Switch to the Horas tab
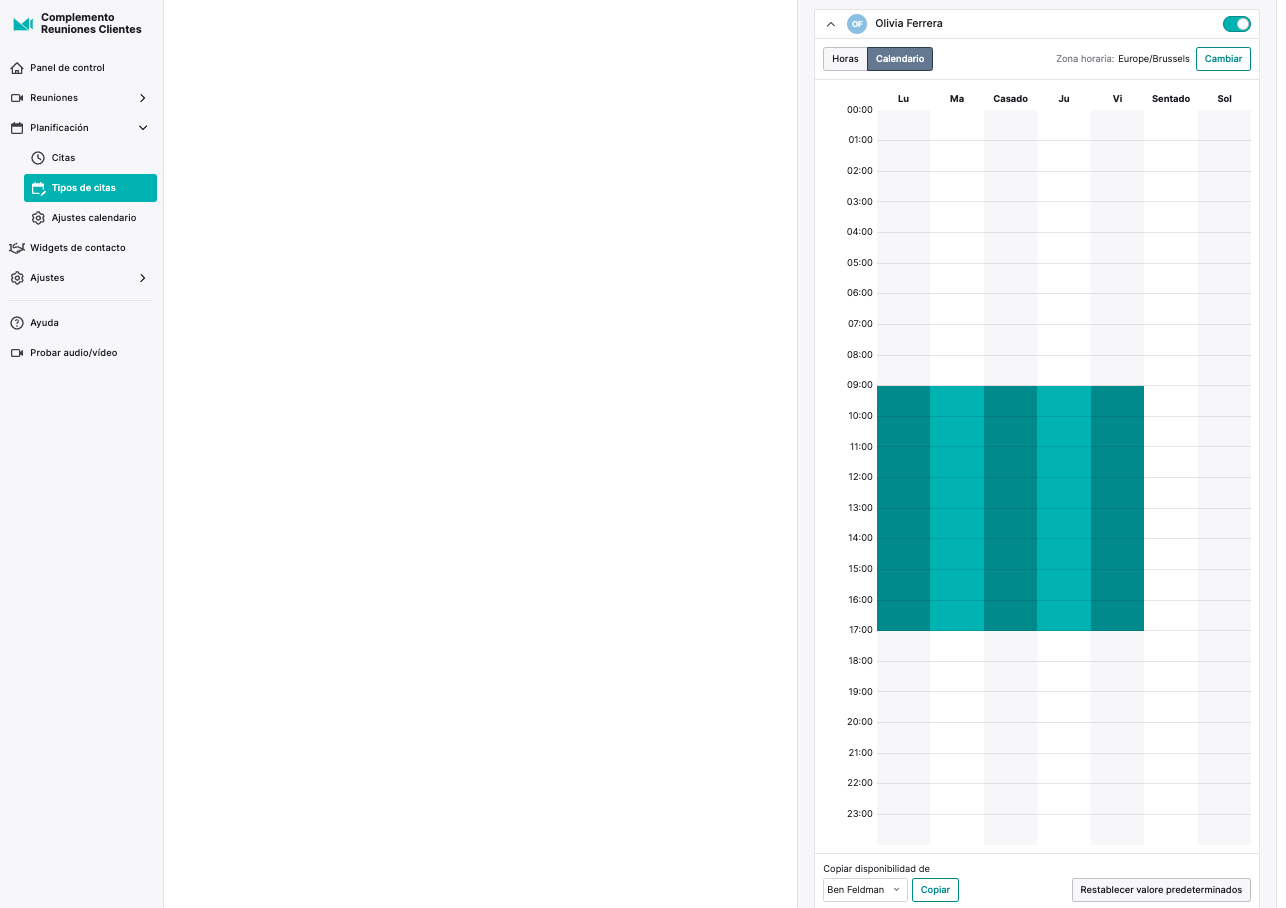The height and width of the screenshot is (908, 1286). (845, 59)
